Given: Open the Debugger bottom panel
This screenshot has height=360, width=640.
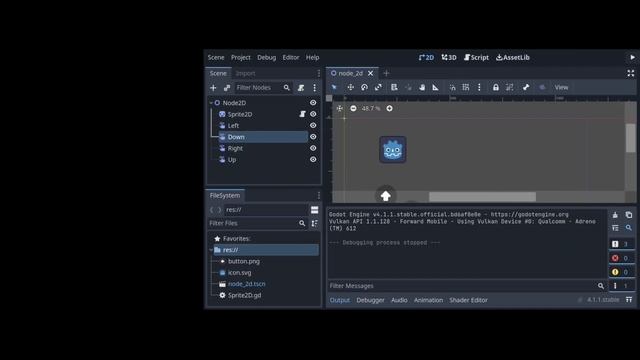Looking at the screenshot, I should 370,300.
